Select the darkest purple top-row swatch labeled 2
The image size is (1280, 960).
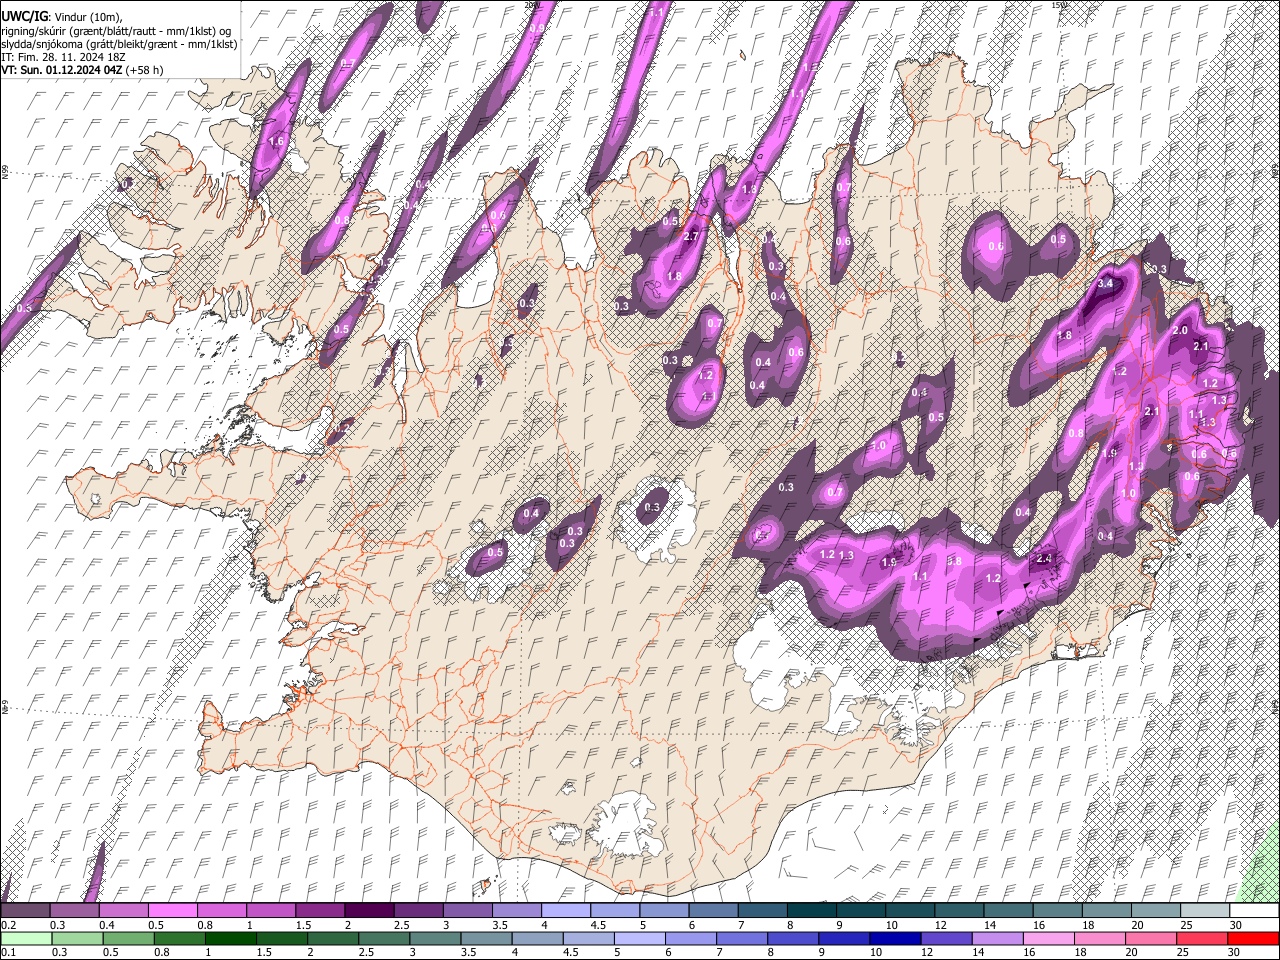coord(369,911)
